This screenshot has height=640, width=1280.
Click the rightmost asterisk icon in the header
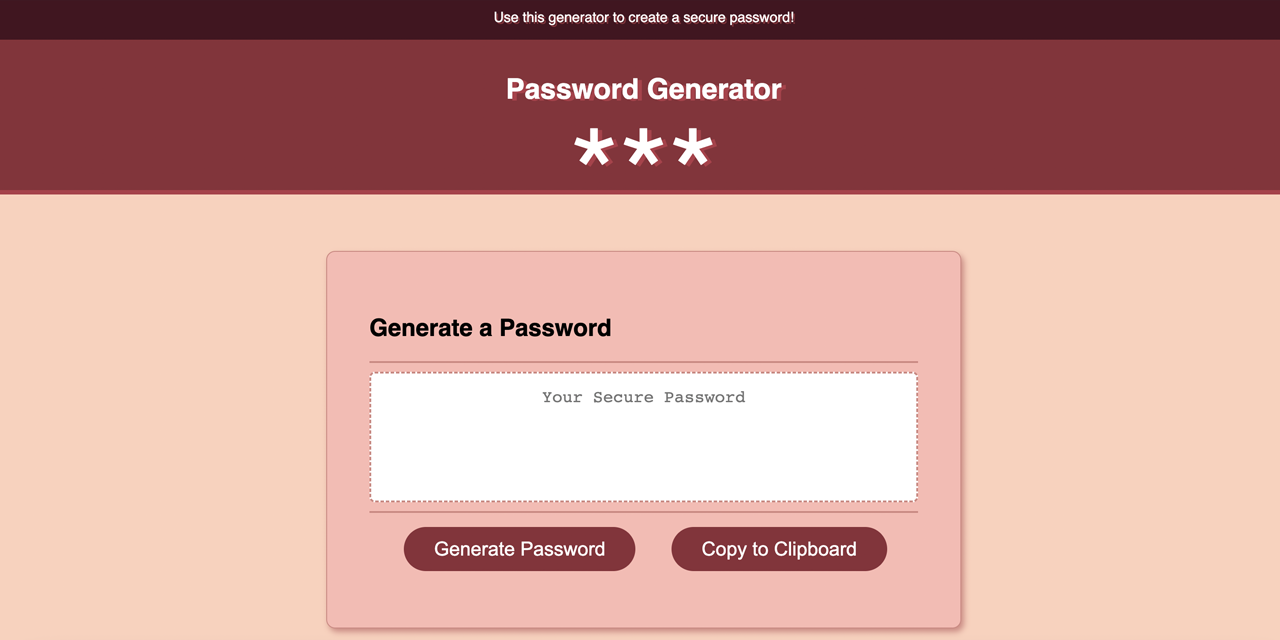pyautogui.click(x=695, y=146)
